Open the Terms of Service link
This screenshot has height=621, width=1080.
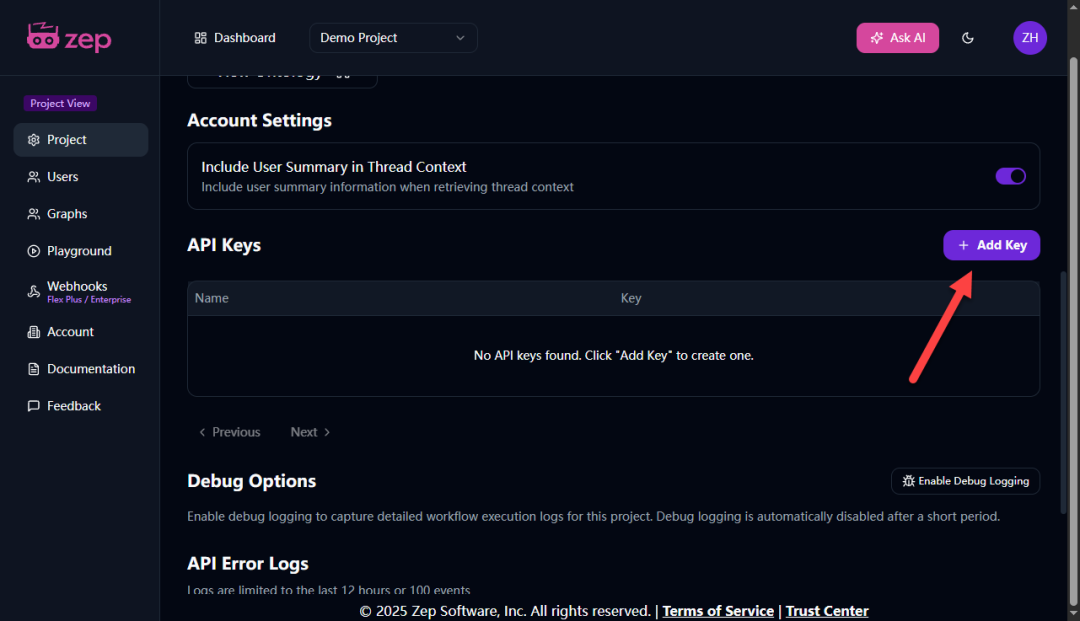717,611
